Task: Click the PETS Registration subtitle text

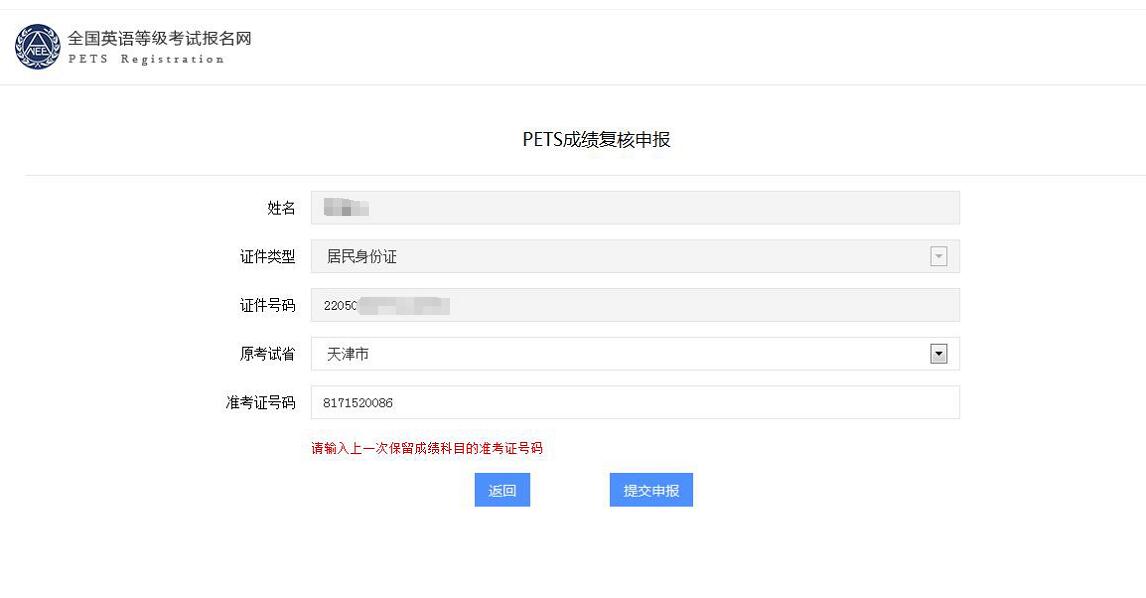Action: point(146,59)
